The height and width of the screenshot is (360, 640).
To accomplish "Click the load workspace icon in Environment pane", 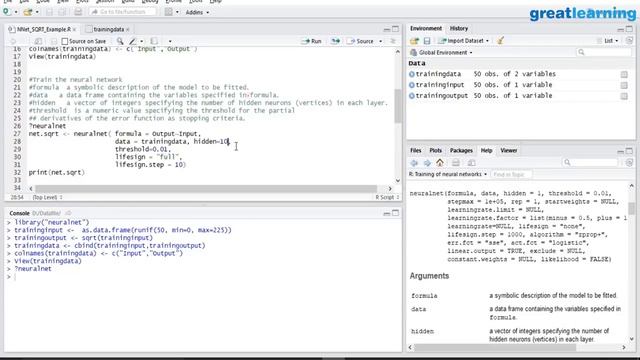I will point(414,41).
